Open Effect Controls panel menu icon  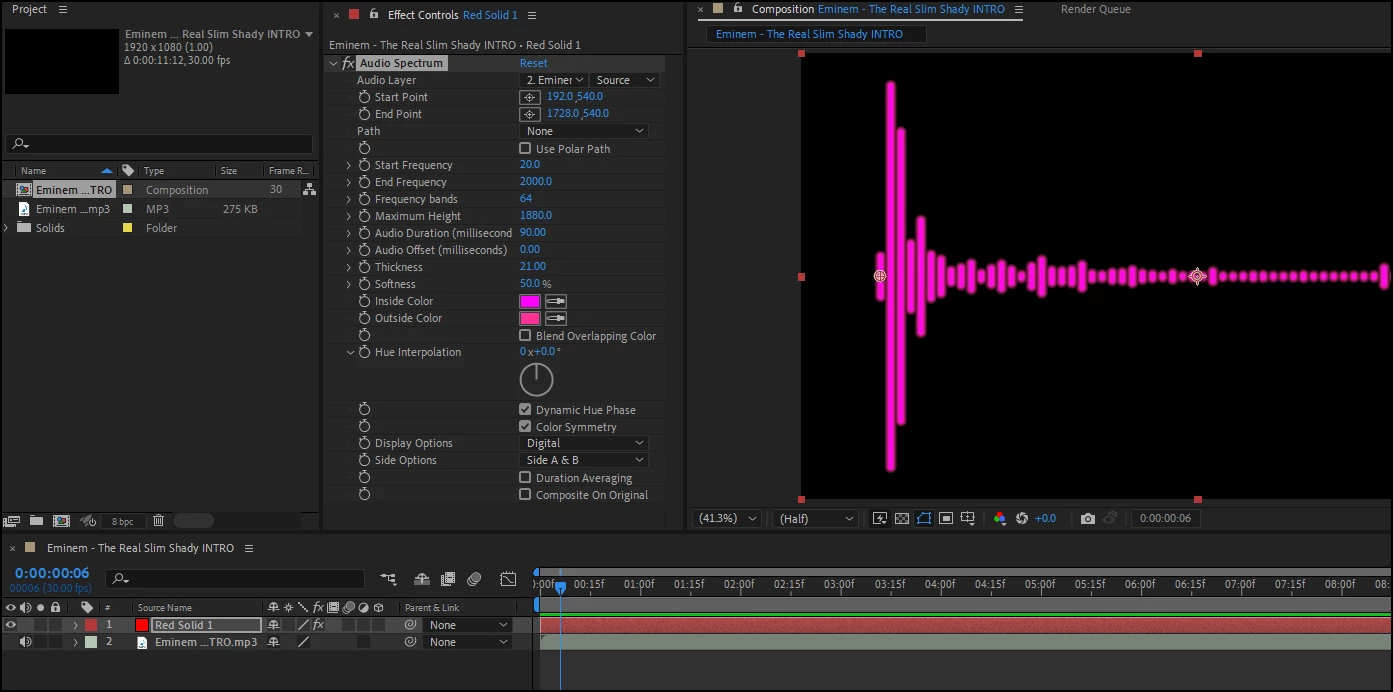pos(532,15)
